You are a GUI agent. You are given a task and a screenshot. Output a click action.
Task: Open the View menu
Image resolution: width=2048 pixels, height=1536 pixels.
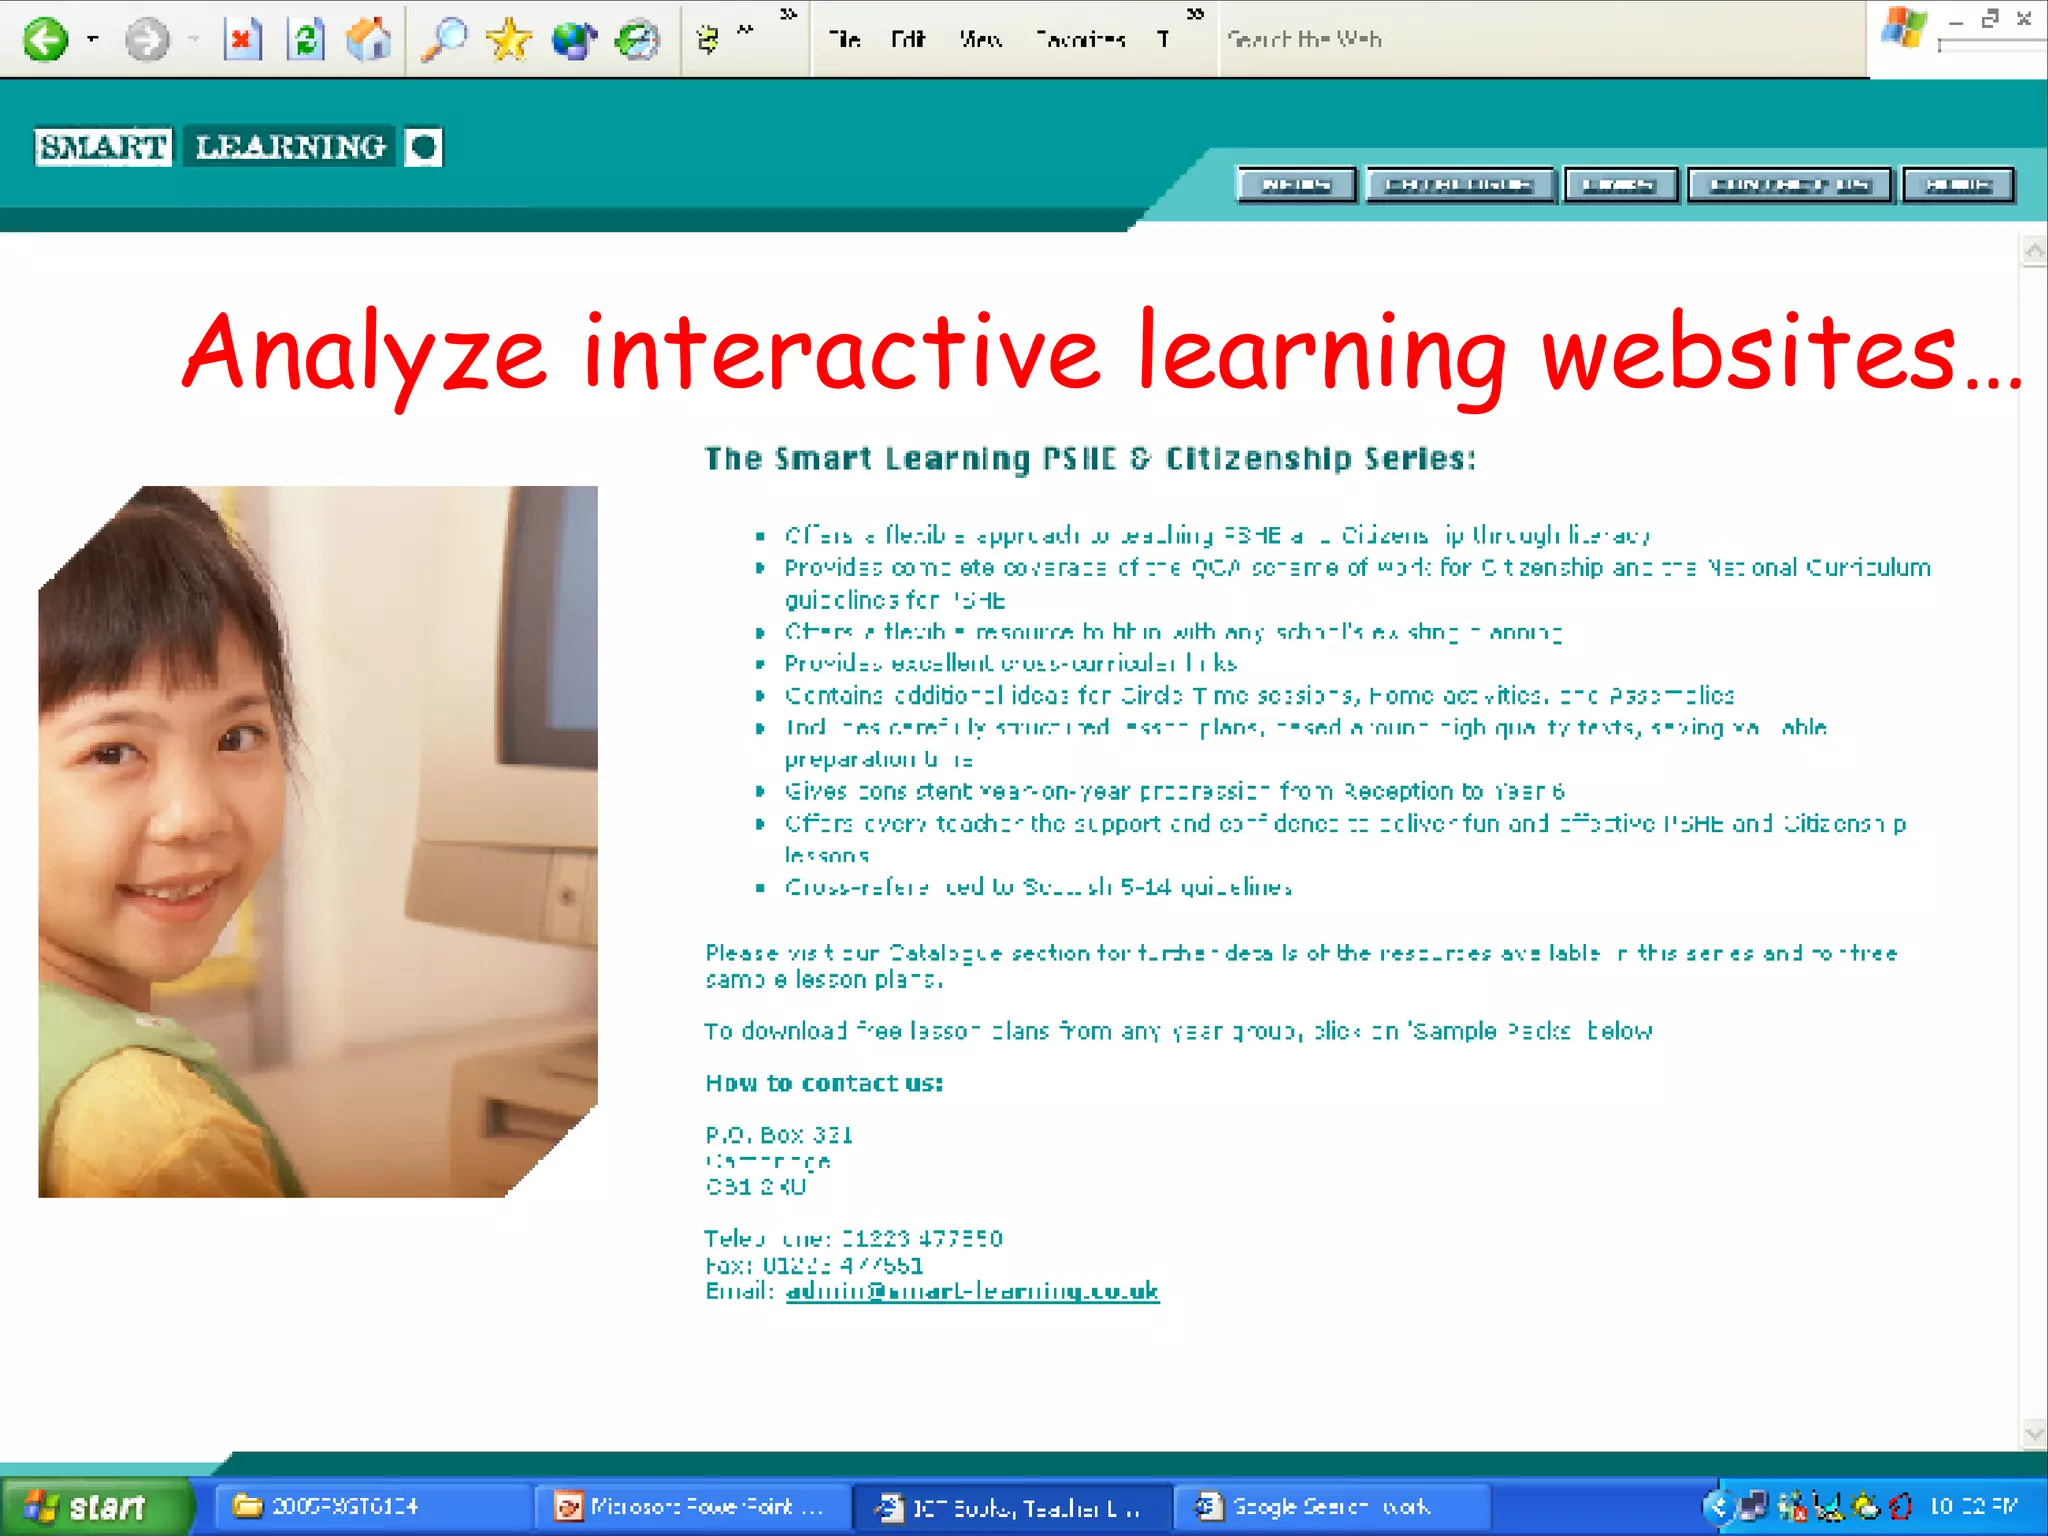tap(980, 40)
